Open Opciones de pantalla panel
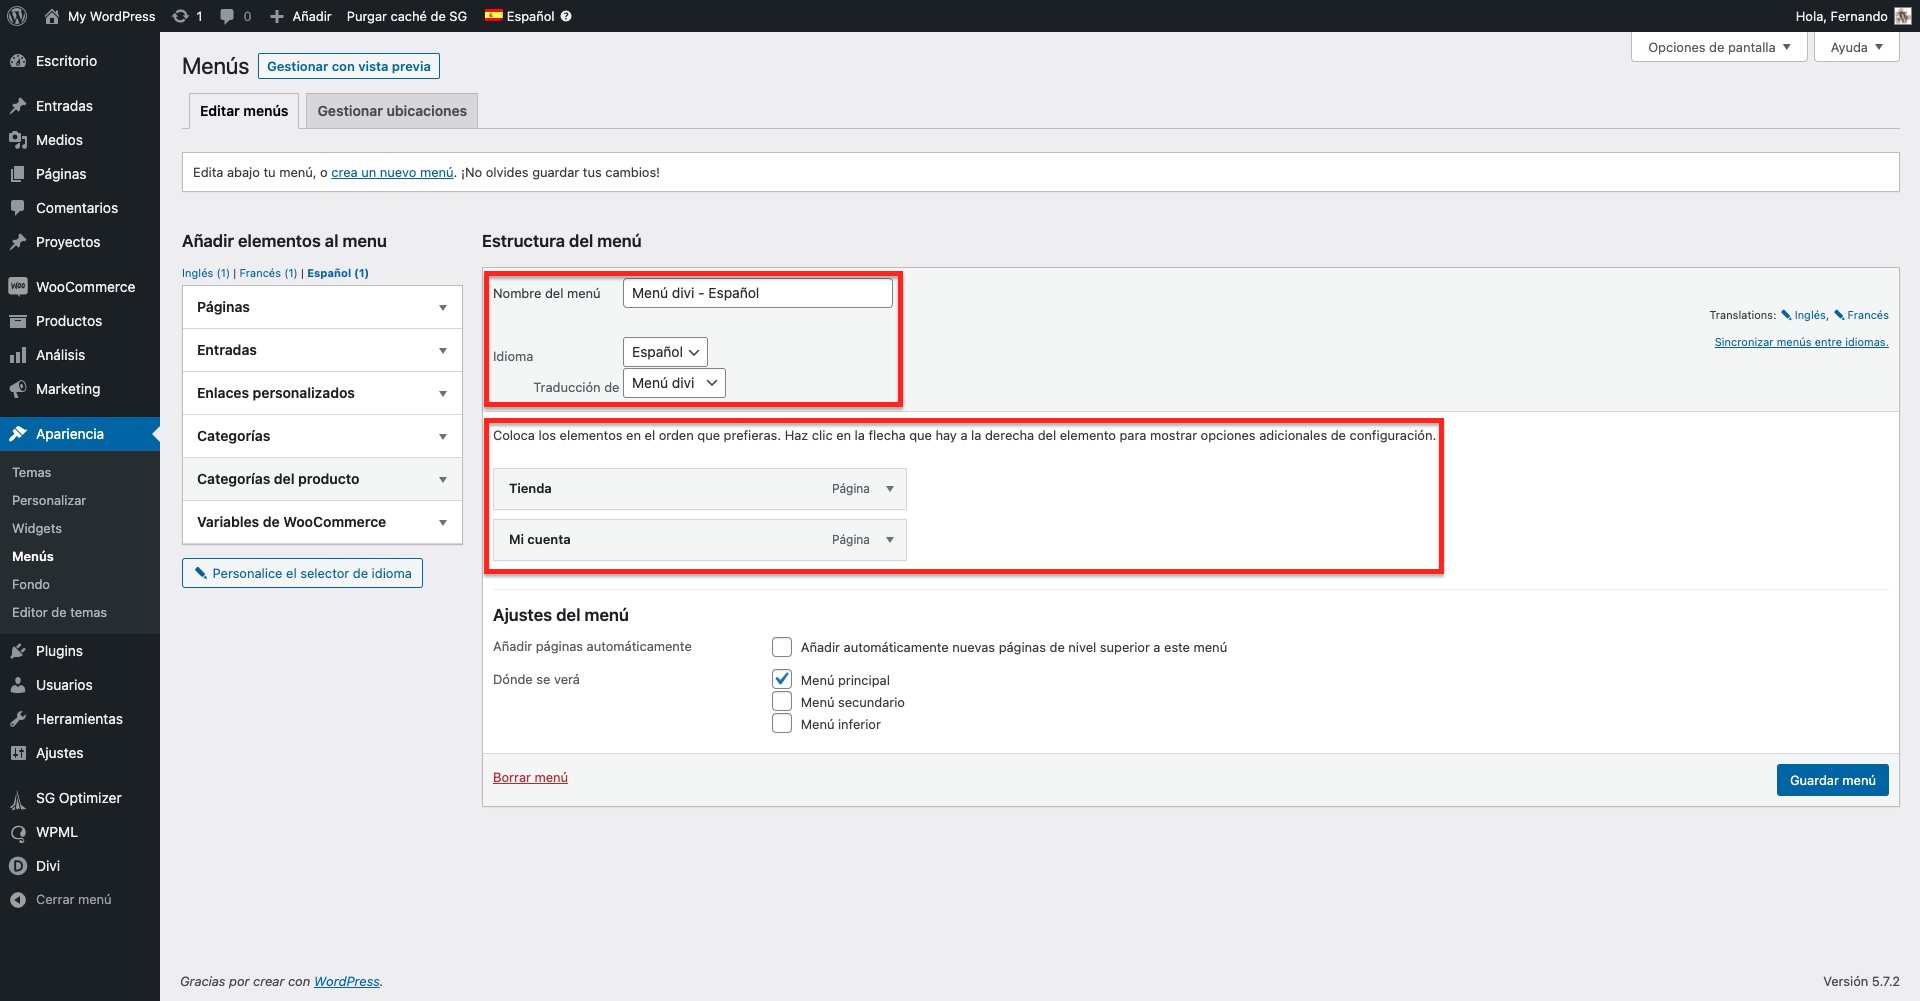The width and height of the screenshot is (1920, 1001). click(1718, 47)
